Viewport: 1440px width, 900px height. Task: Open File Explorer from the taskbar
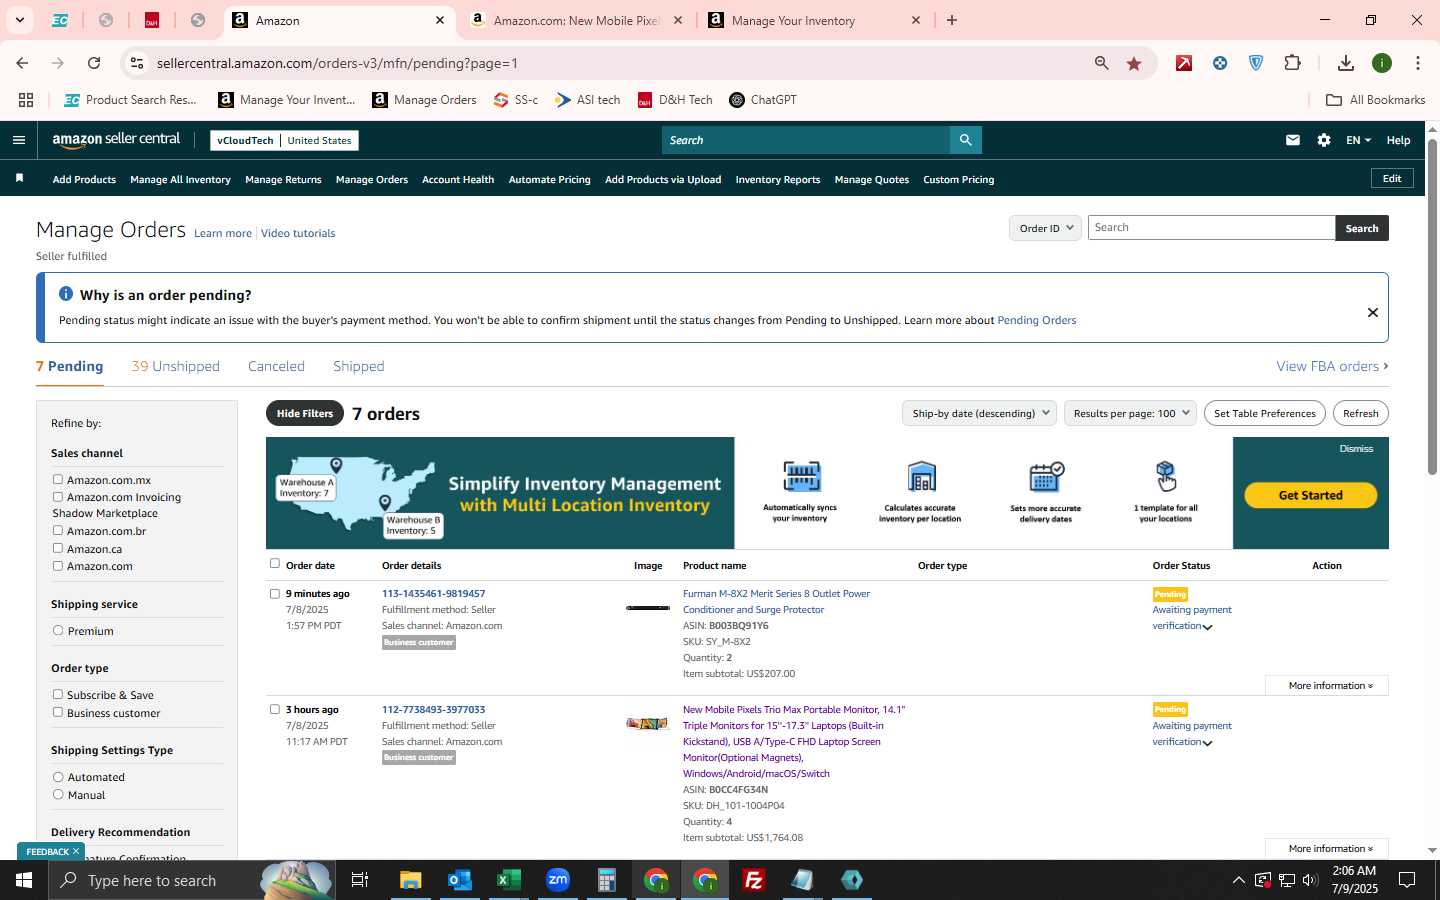point(410,880)
